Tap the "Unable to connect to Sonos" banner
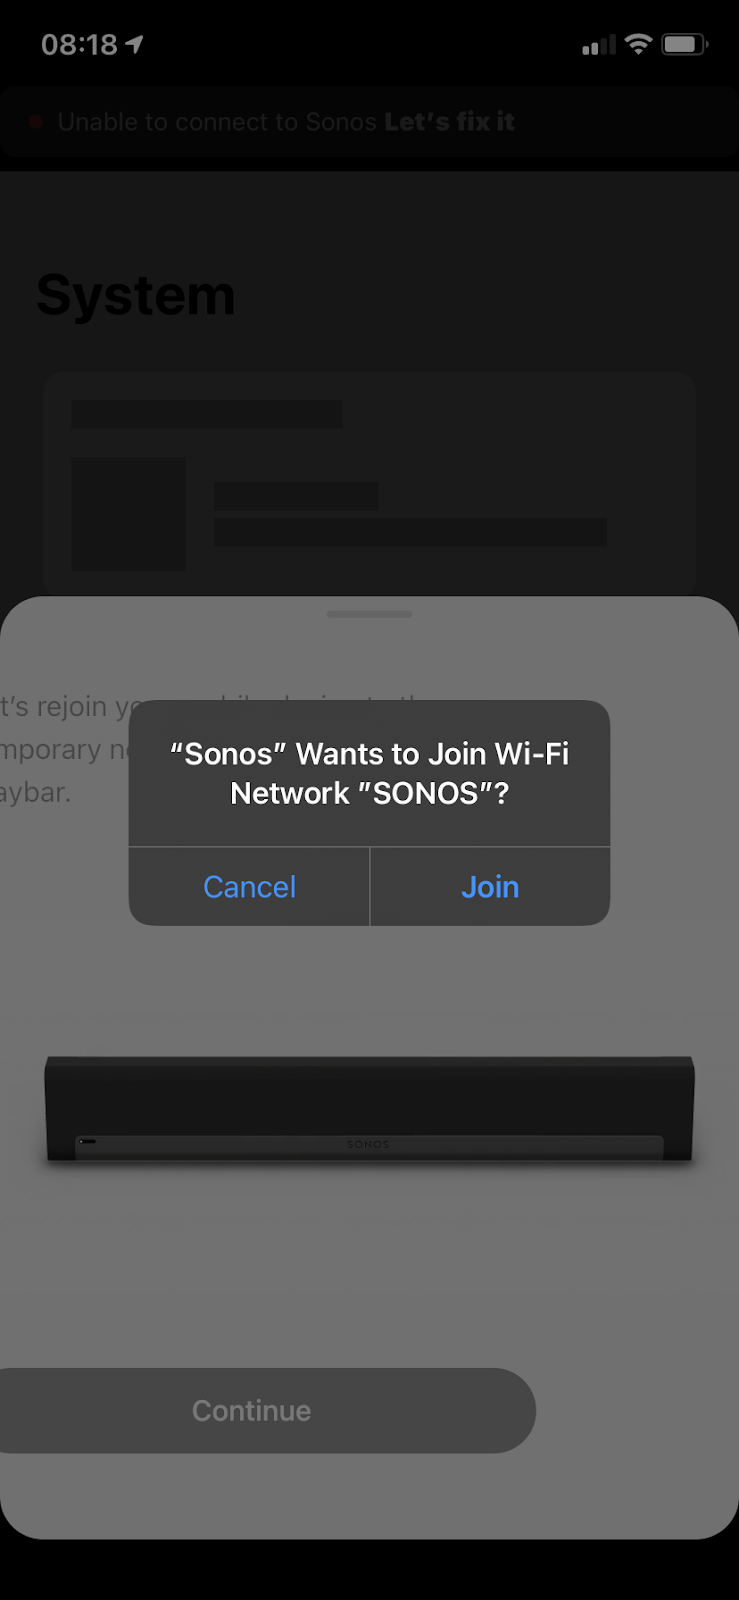The height and width of the screenshot is (1600, 739). [369, 122]
